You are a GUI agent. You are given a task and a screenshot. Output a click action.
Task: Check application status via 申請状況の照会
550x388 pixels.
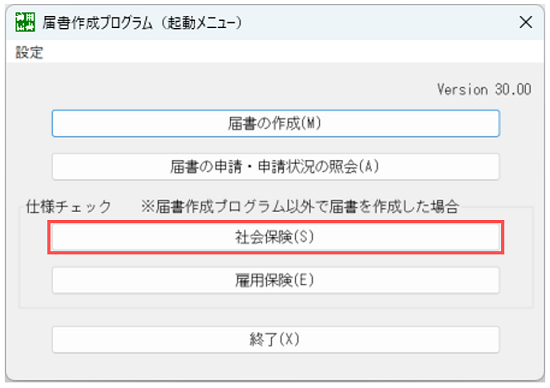[276, 167]
